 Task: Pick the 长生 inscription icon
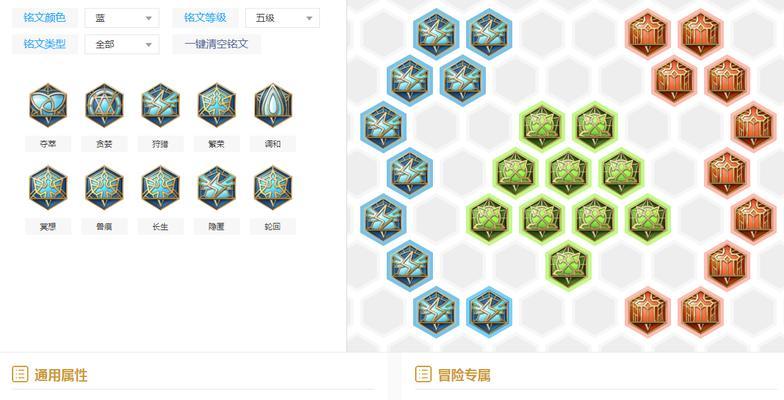point(160,188)
